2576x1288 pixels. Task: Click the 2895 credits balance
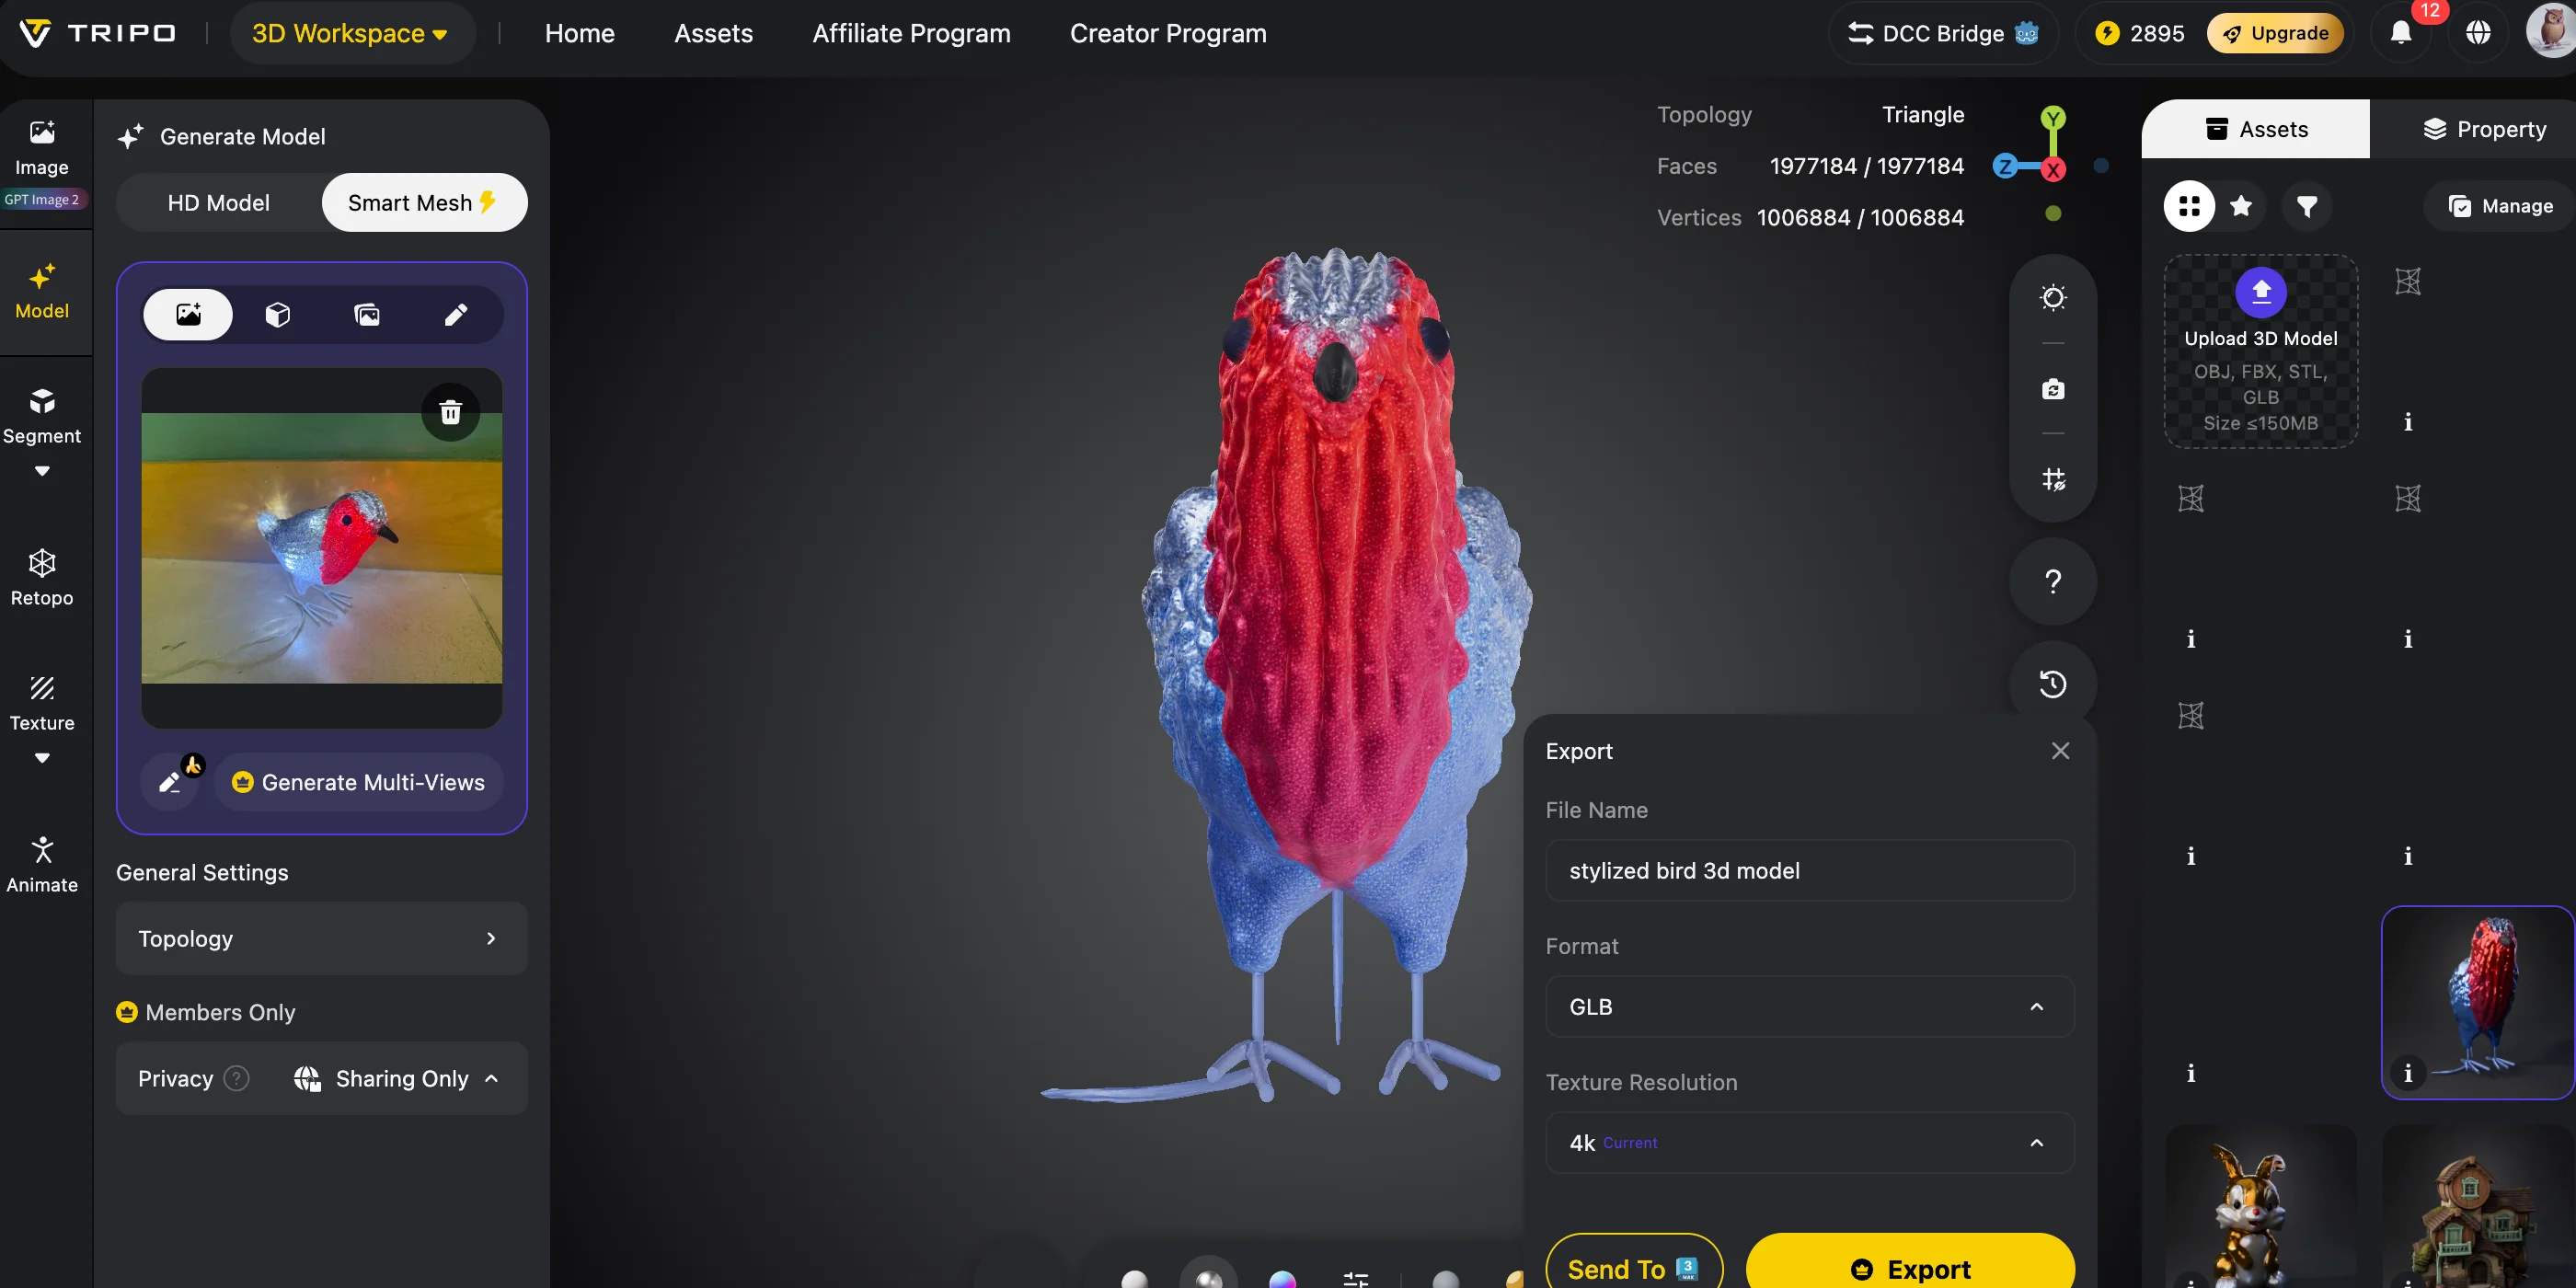click(2140, 33)
